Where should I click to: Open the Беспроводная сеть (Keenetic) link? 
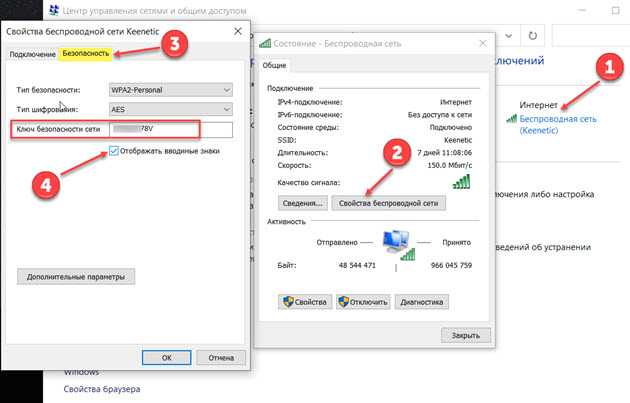coord(558,125)
